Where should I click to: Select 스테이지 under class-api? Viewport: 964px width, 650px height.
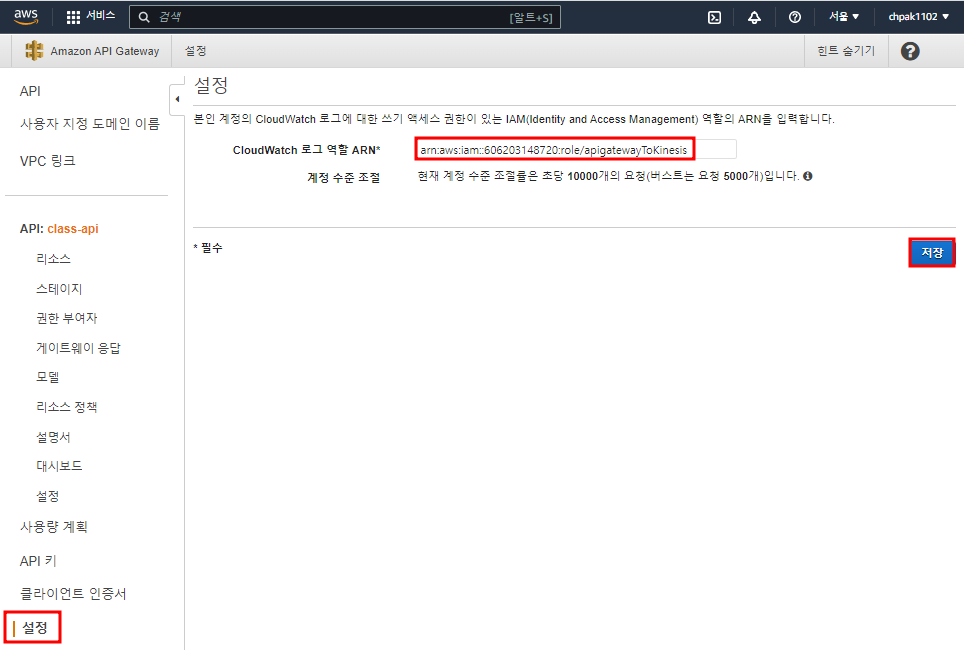(x=59, y=288)
